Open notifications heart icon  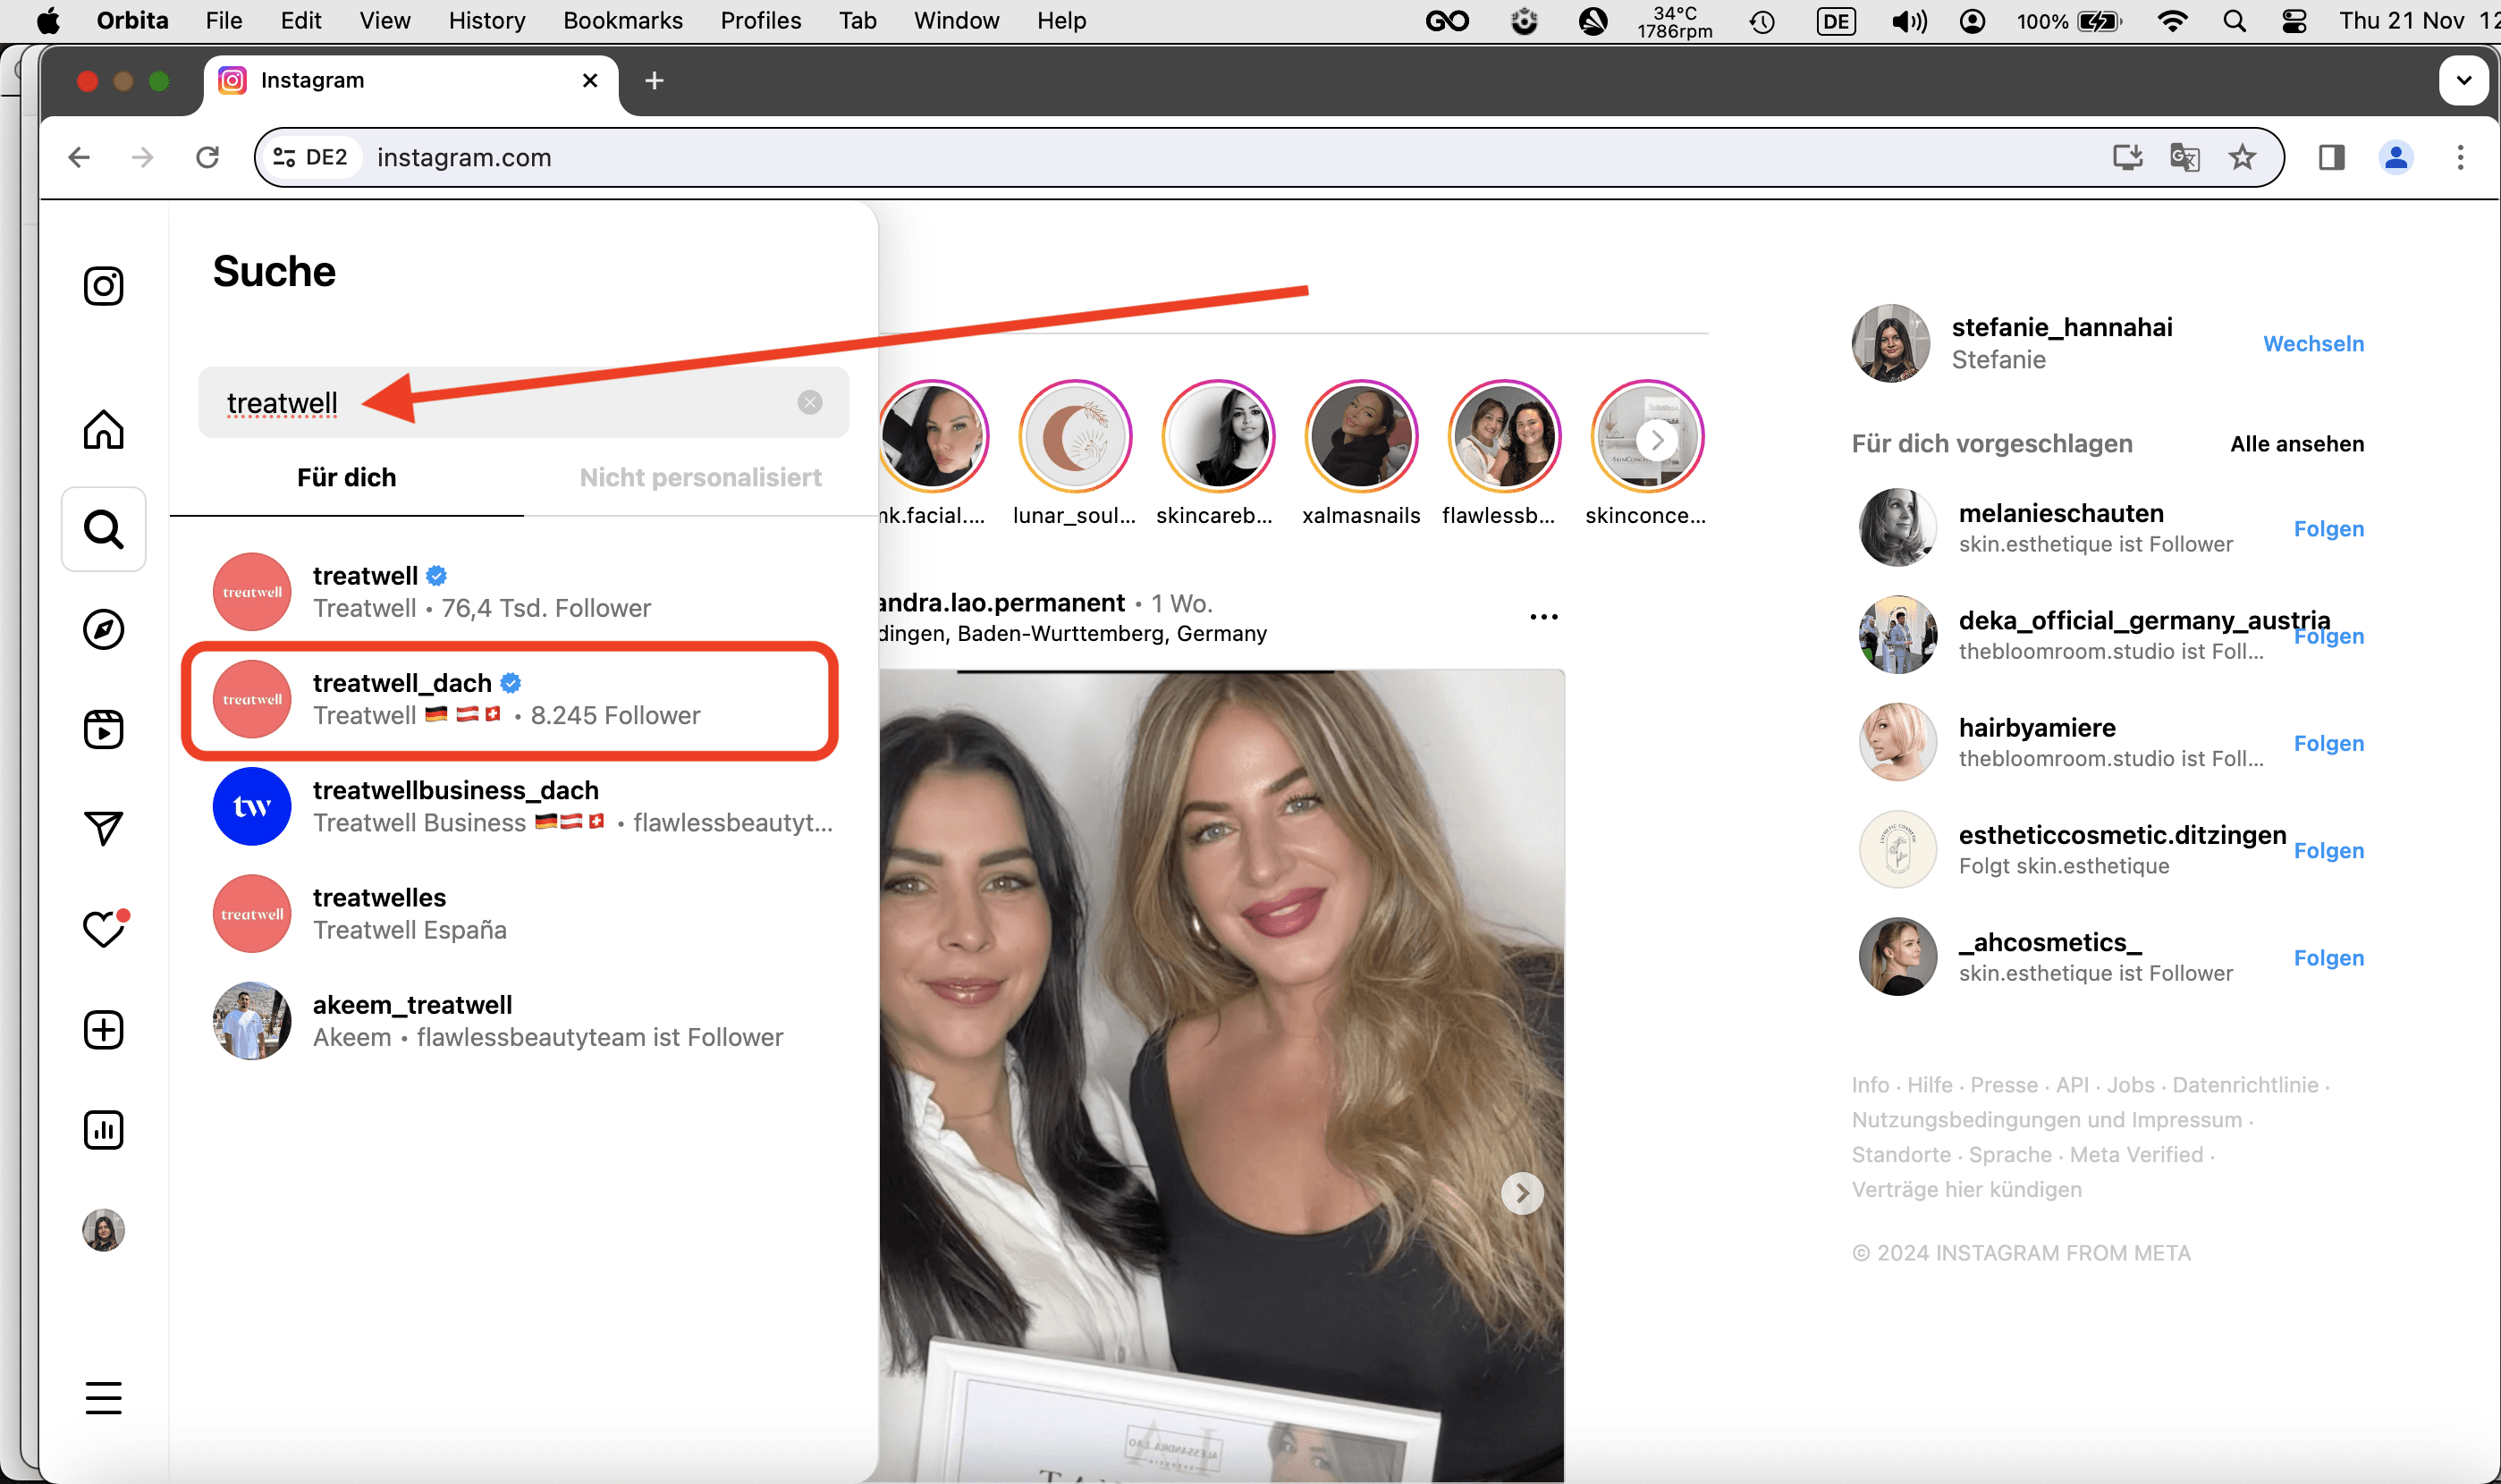(x=103, y=929)
